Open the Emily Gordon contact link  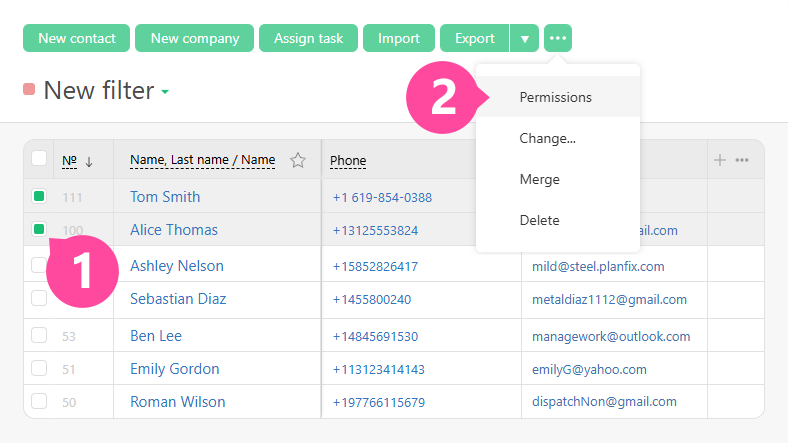tap(174, 369)
